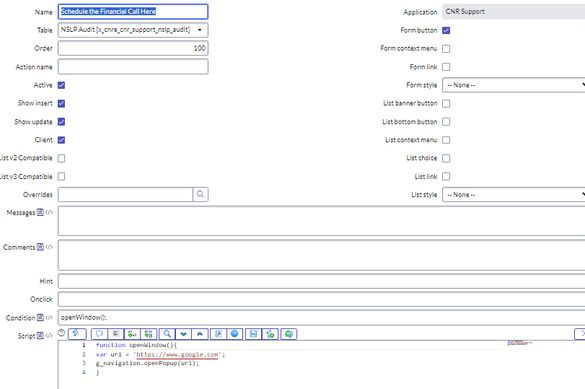This screenshot has width=585, height=389.
Task: Uncheck the Client checkbox
Action: pyautogui.click(x=62, y=140)
